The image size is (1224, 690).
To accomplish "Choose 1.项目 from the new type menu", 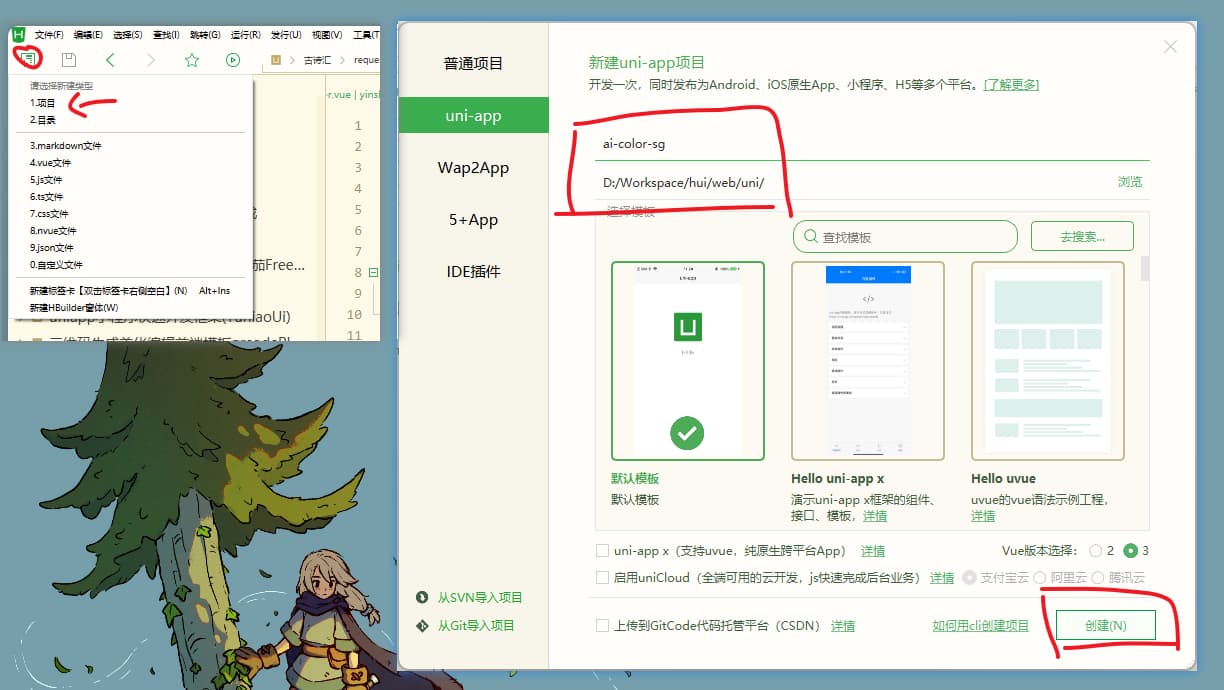I will [43, 103].
